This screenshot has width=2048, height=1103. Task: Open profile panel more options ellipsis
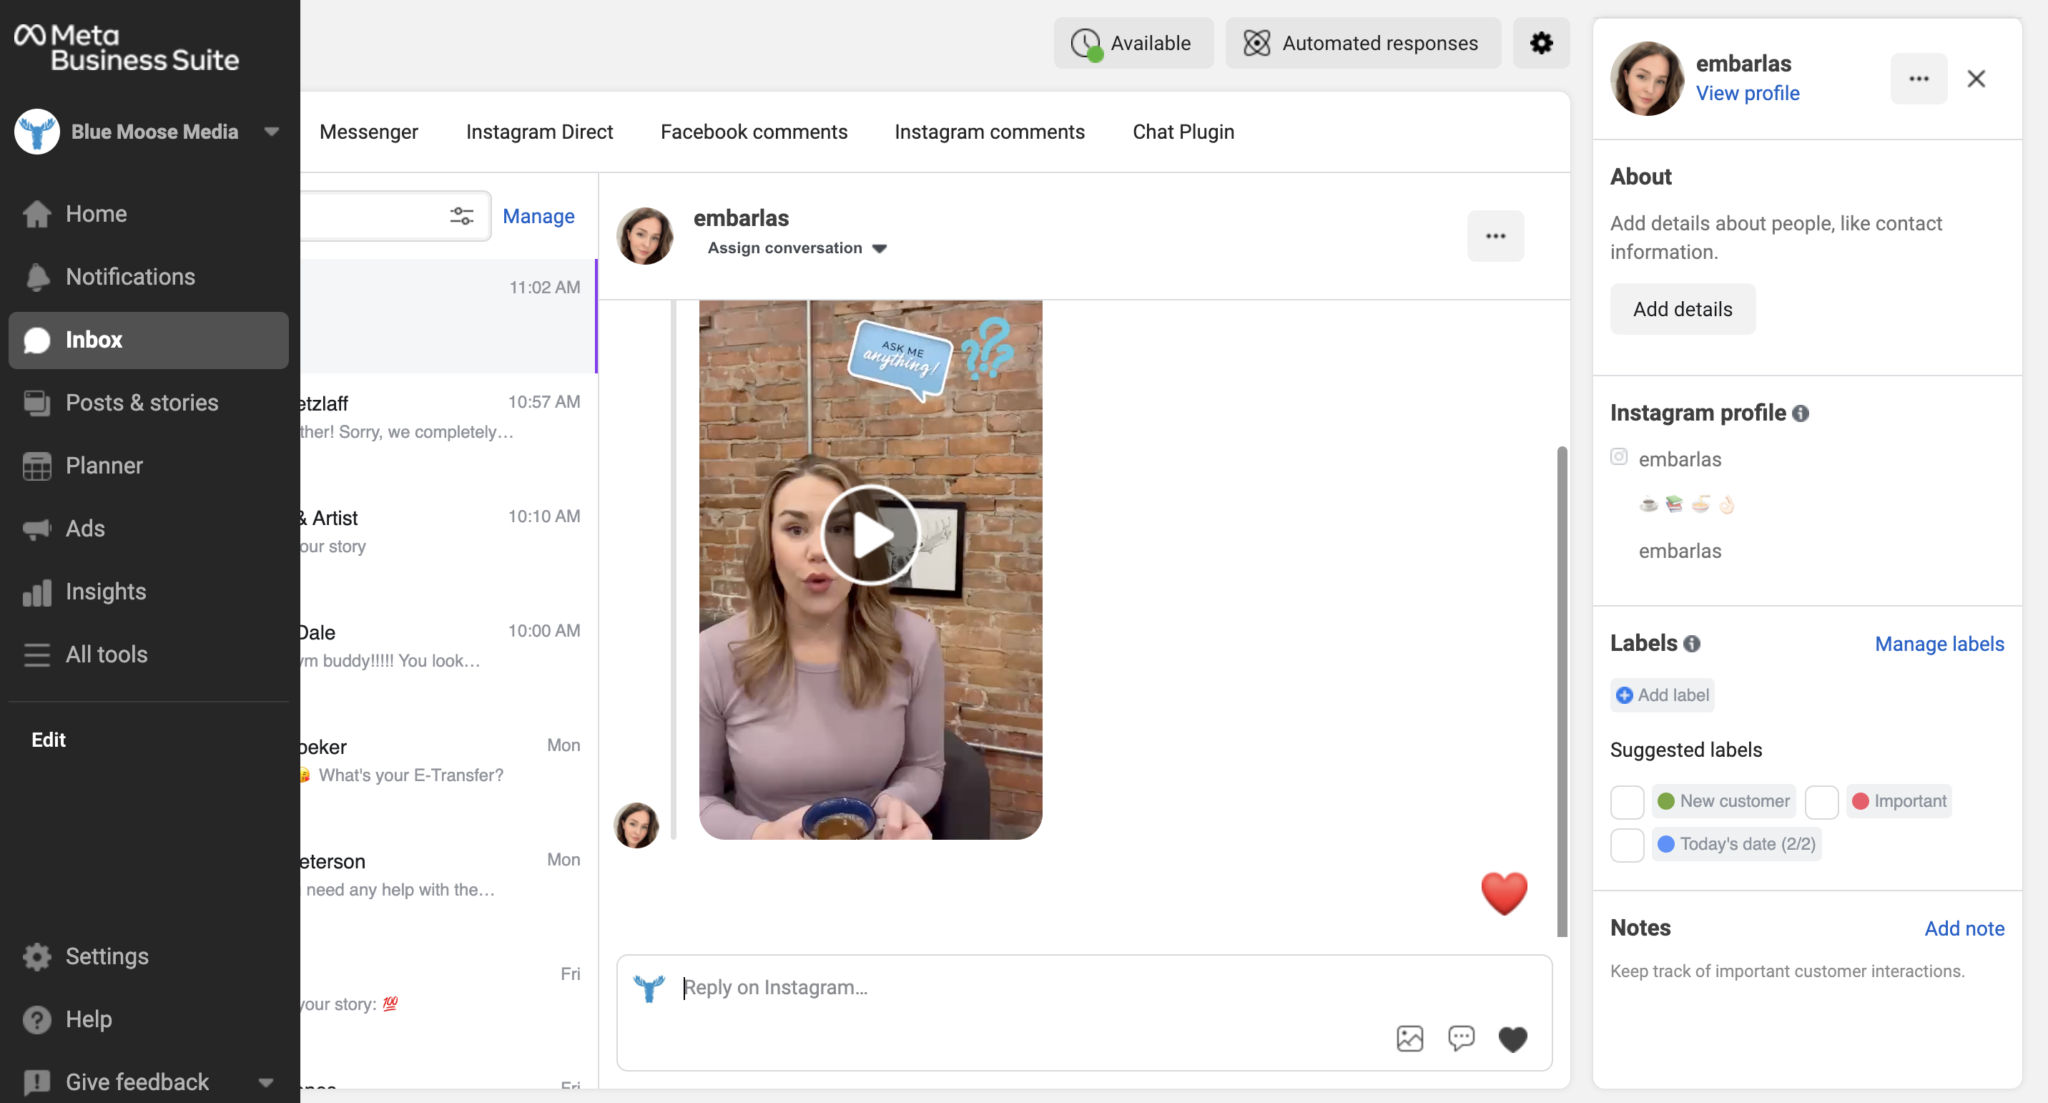[1918, 78]
